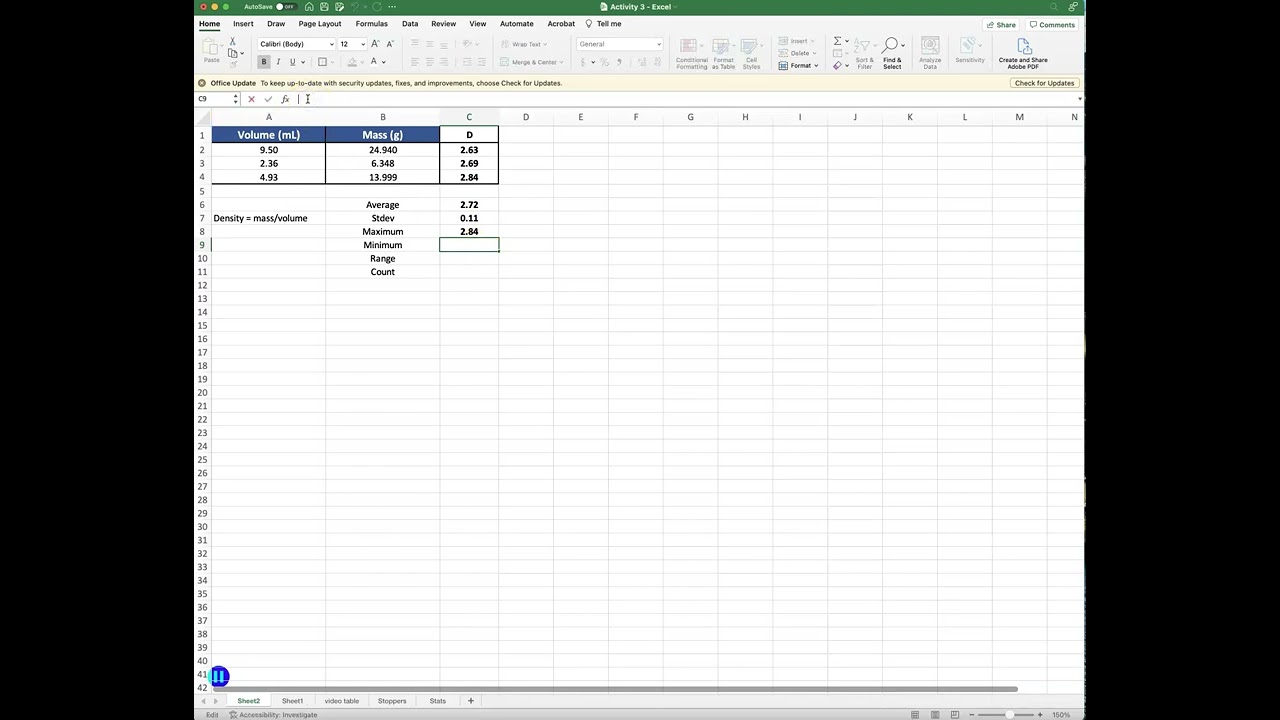Click in the formula bar input
The image size is (1280, 720).
685,99
